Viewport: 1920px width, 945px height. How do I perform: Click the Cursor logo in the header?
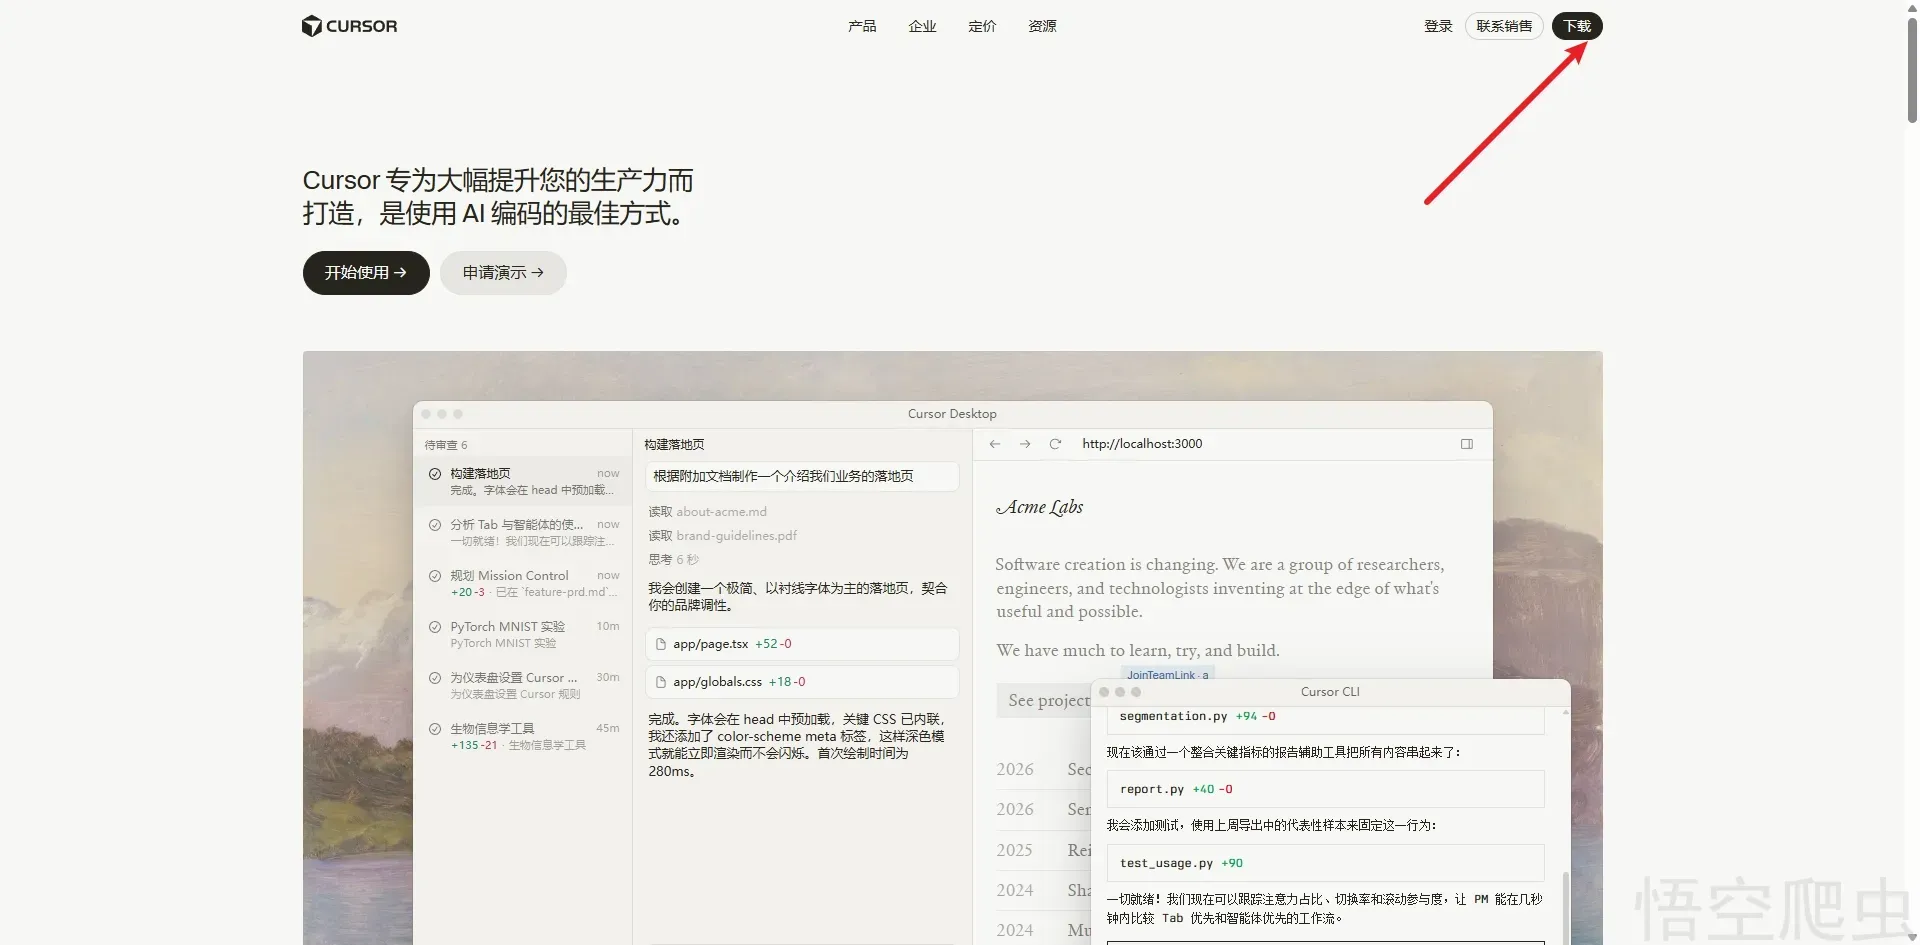[x=349, y=26]
